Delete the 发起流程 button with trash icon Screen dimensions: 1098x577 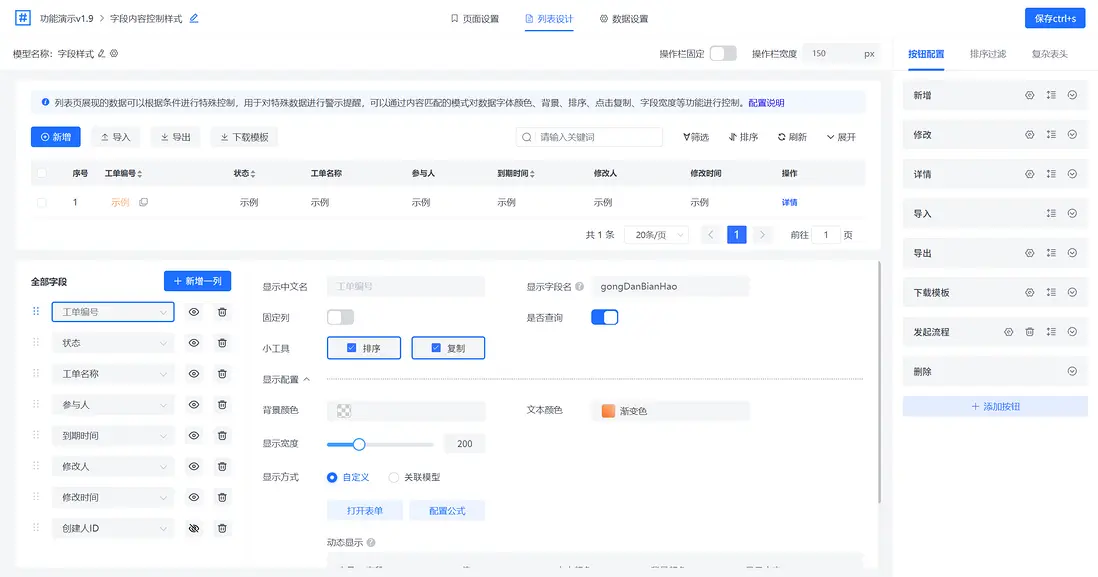click(x=1030, y=331)
